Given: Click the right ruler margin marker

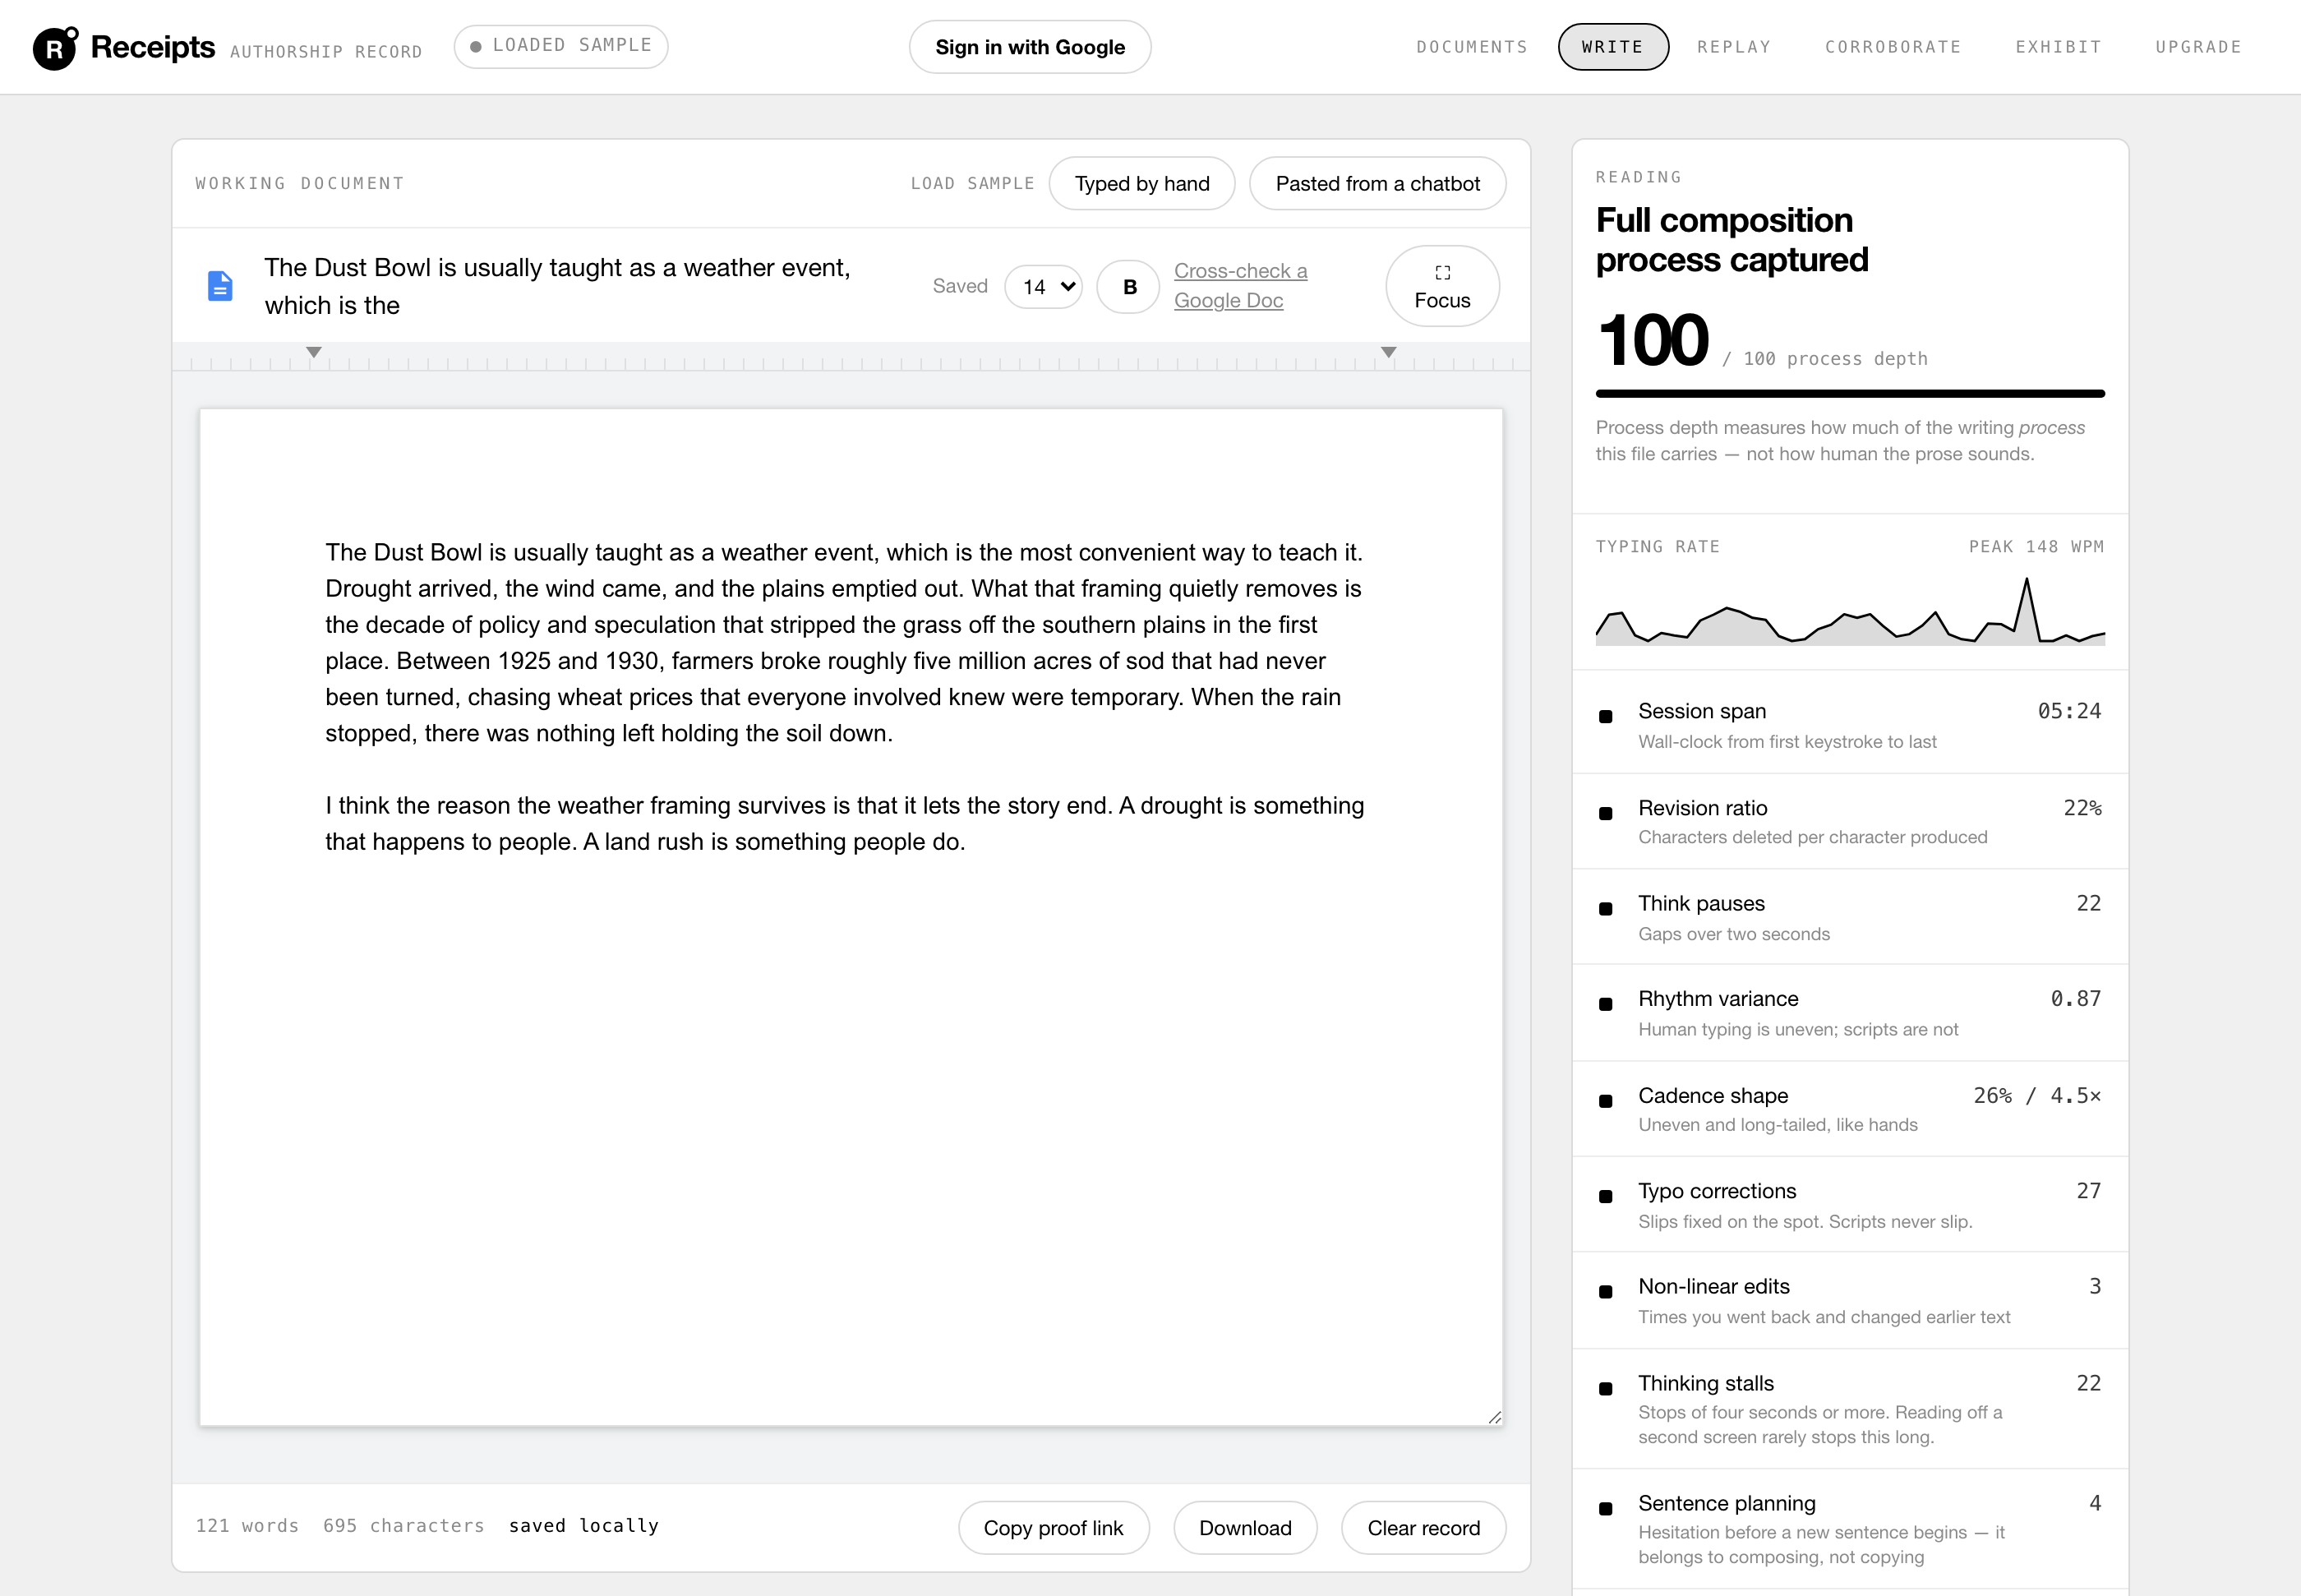Looking at the screenshot, I should [1388, 352].
